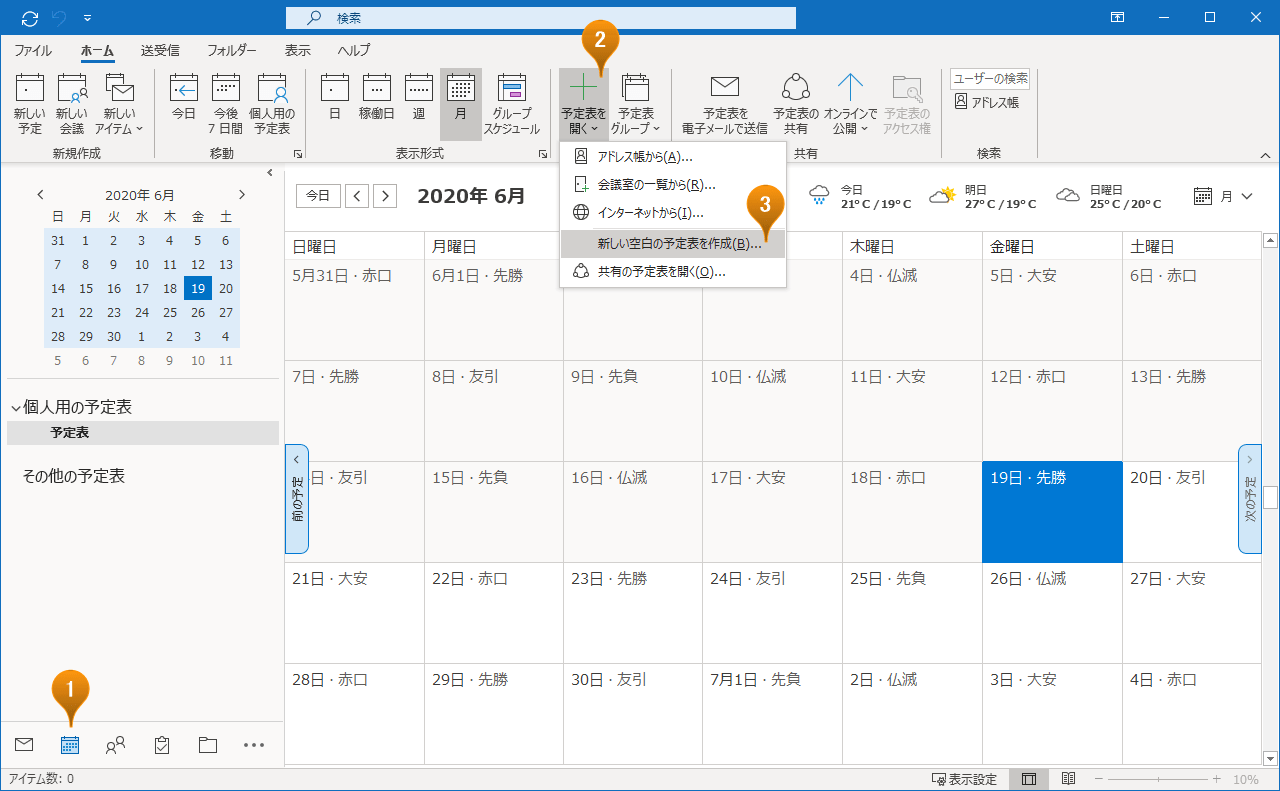Show 今後7日間 view
Image resolution: width=1280 pixels, height=791 pixels.
pyautogui.click(x=225, y=104)
